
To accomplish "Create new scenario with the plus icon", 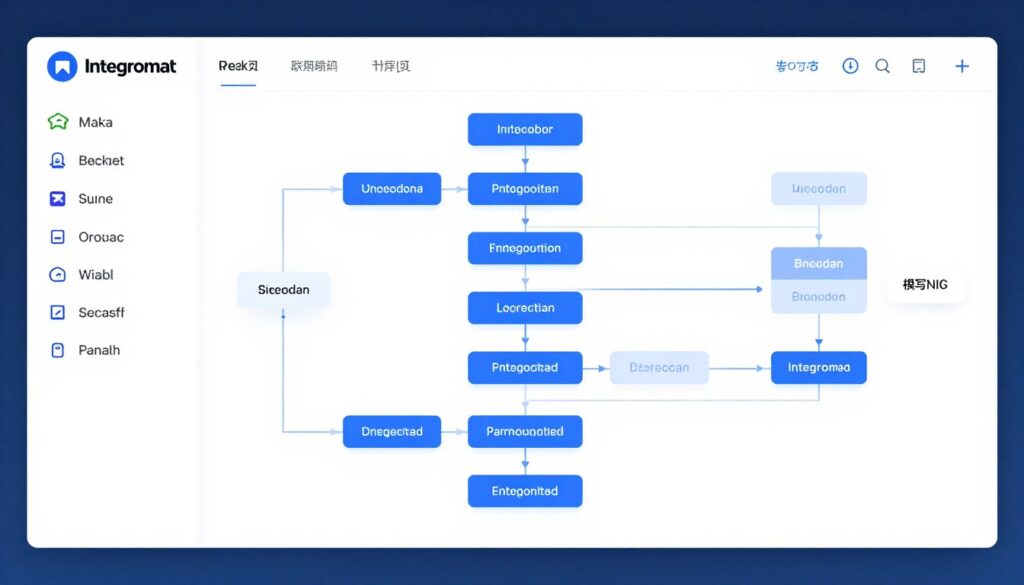I will coord(962,65).
